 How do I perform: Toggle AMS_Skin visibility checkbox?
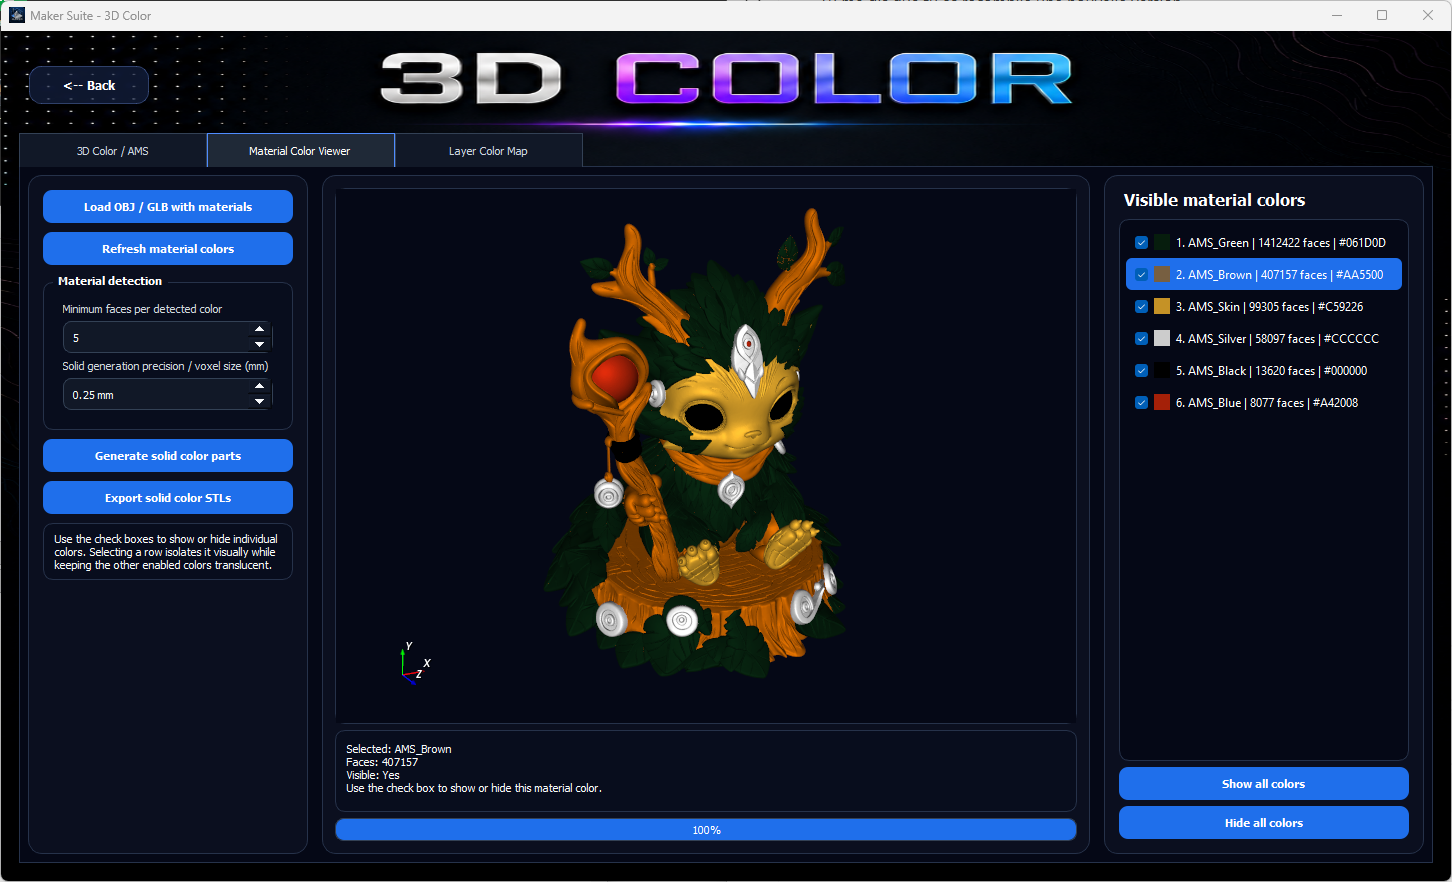point(1141,307)
